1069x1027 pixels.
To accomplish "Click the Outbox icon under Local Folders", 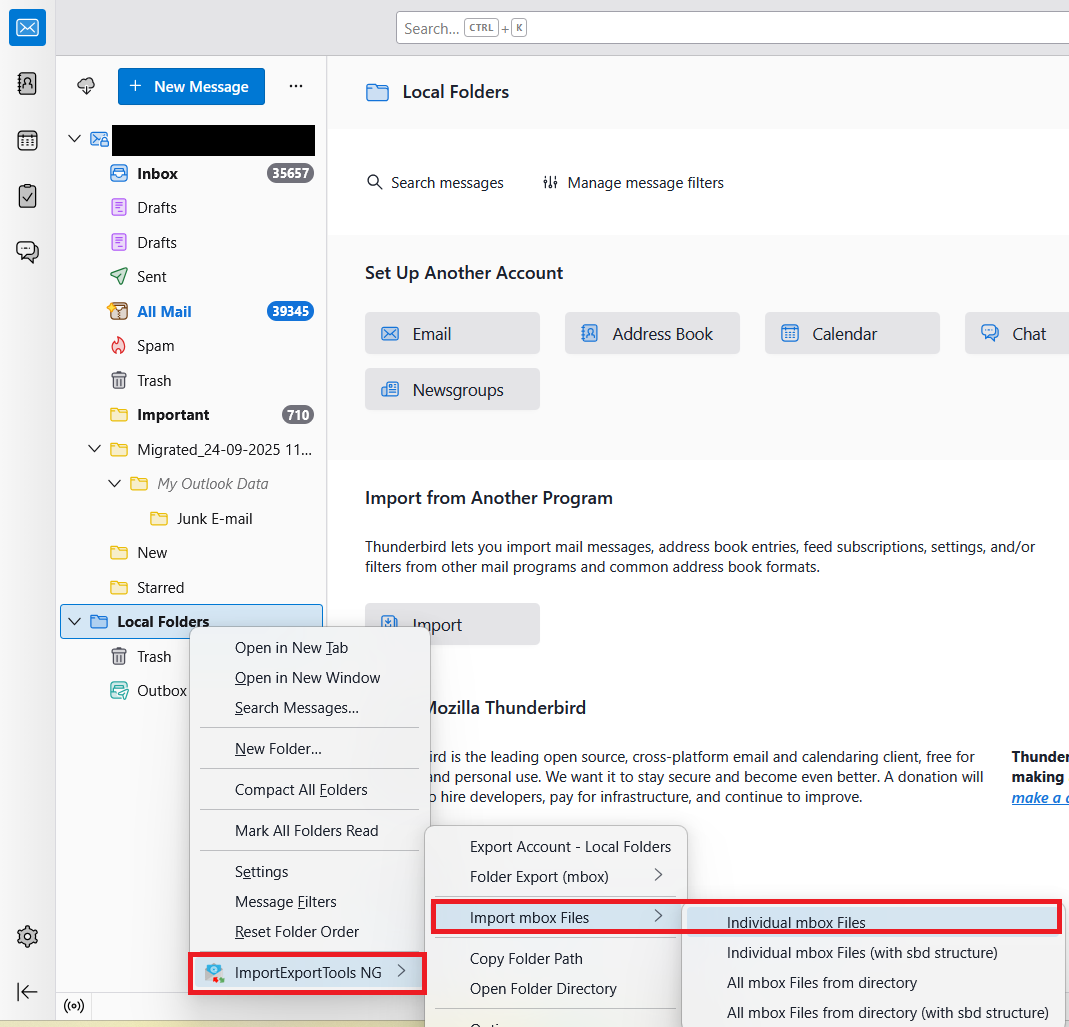I will [x=119, y=691].
